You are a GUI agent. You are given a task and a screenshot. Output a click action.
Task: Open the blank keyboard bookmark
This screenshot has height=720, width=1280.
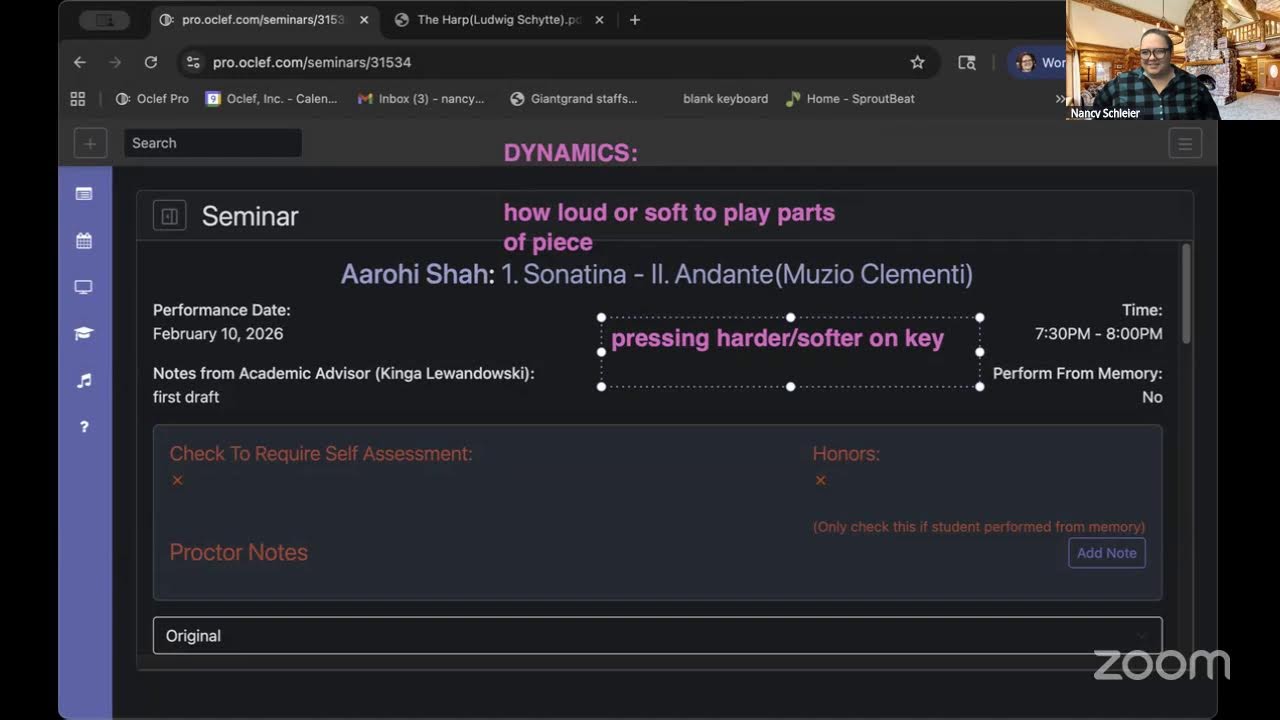click(x=725, y=99)
